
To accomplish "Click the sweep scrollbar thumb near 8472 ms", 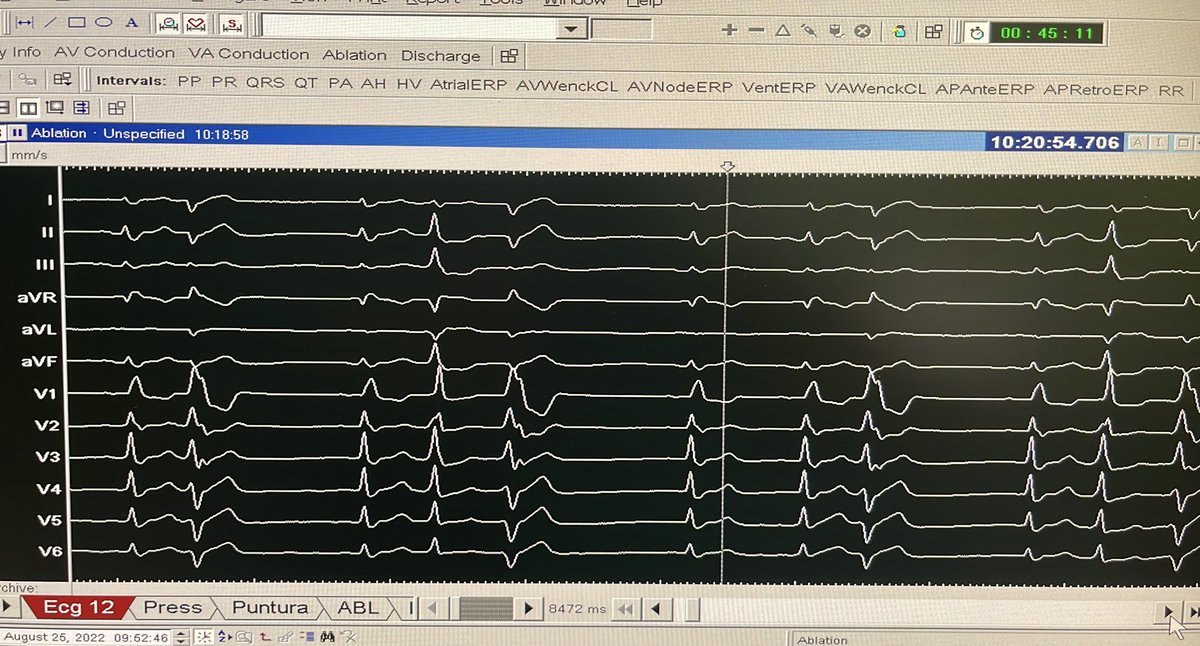I will click(x=487, y=607).
